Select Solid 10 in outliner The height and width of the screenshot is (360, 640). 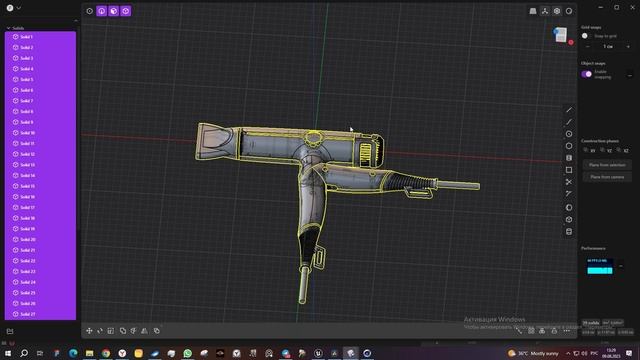pos(40,133)
